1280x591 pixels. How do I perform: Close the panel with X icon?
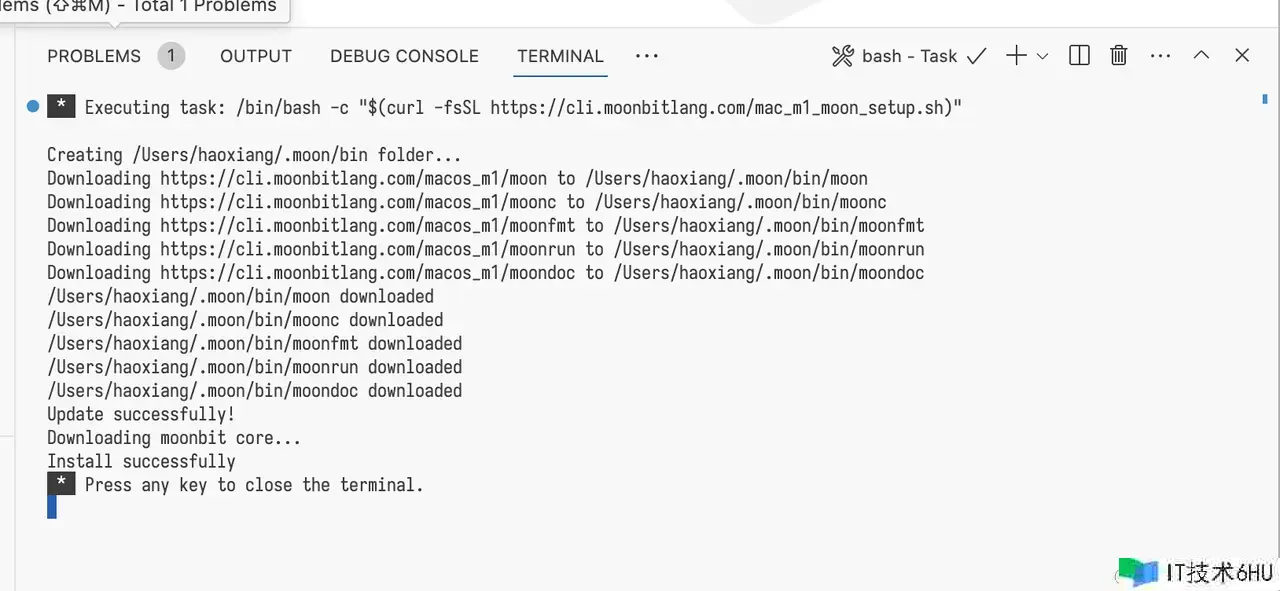coord(1242,56)
